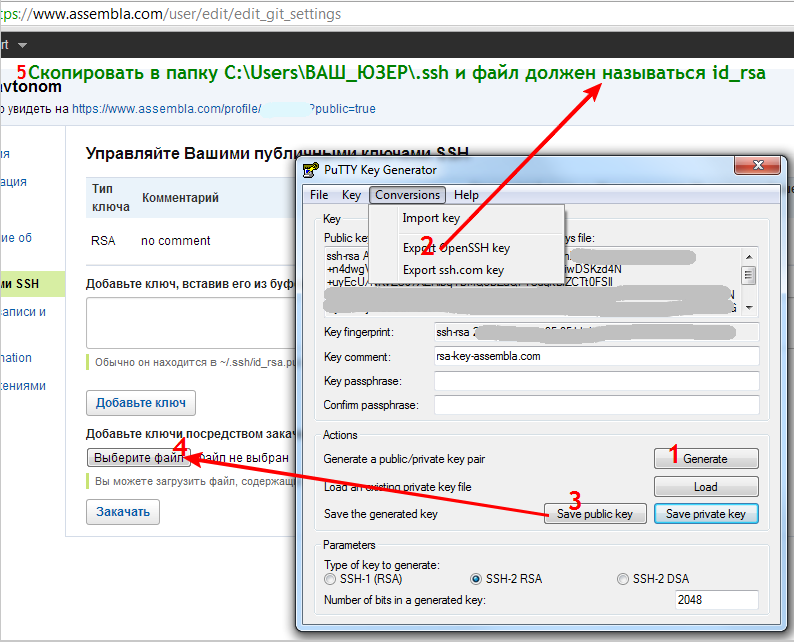The height and width of the screenshot is (642, 794).
Task: Choose Export OpenSSH key
Action: pyautogui.click(x=456, y=248)
